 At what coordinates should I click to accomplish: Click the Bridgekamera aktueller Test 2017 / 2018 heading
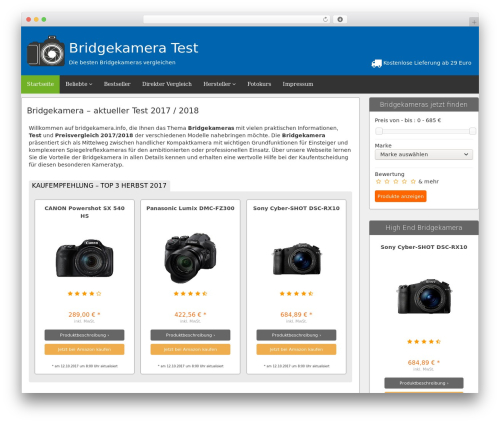pyautogui.click(x=113, y=111)
